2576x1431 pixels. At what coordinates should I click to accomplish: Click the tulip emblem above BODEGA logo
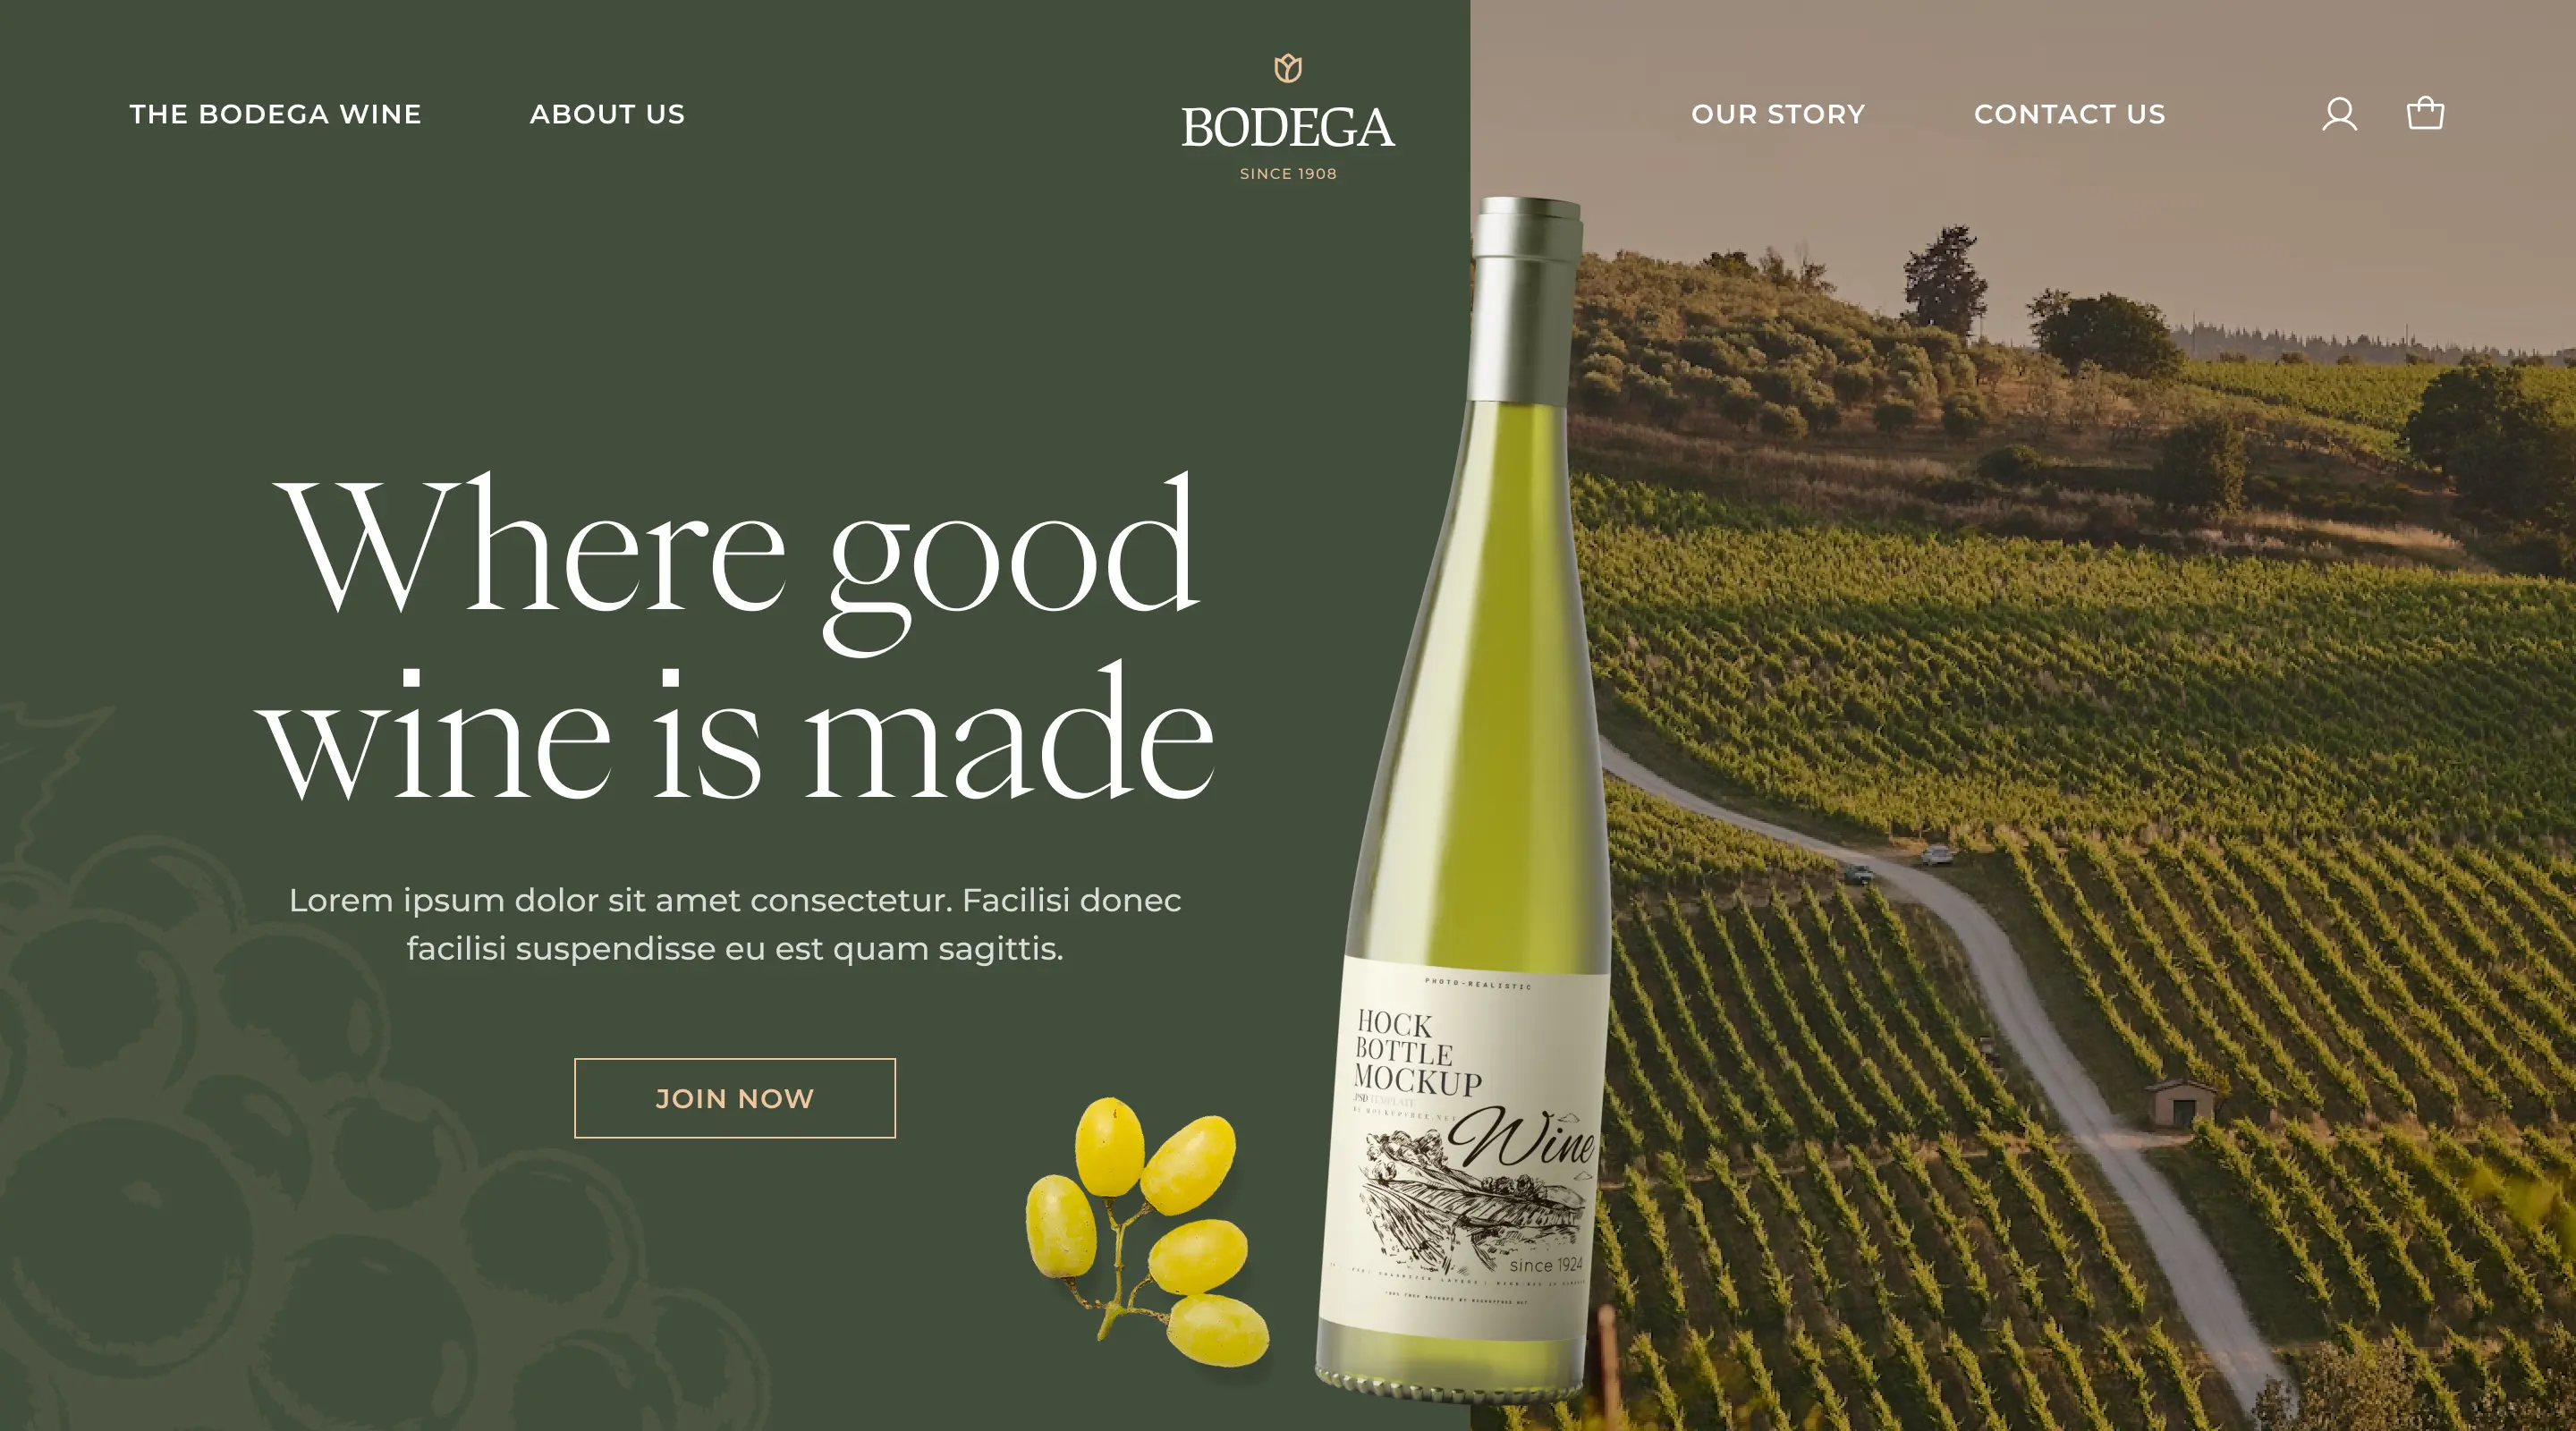coord(1288,68)
